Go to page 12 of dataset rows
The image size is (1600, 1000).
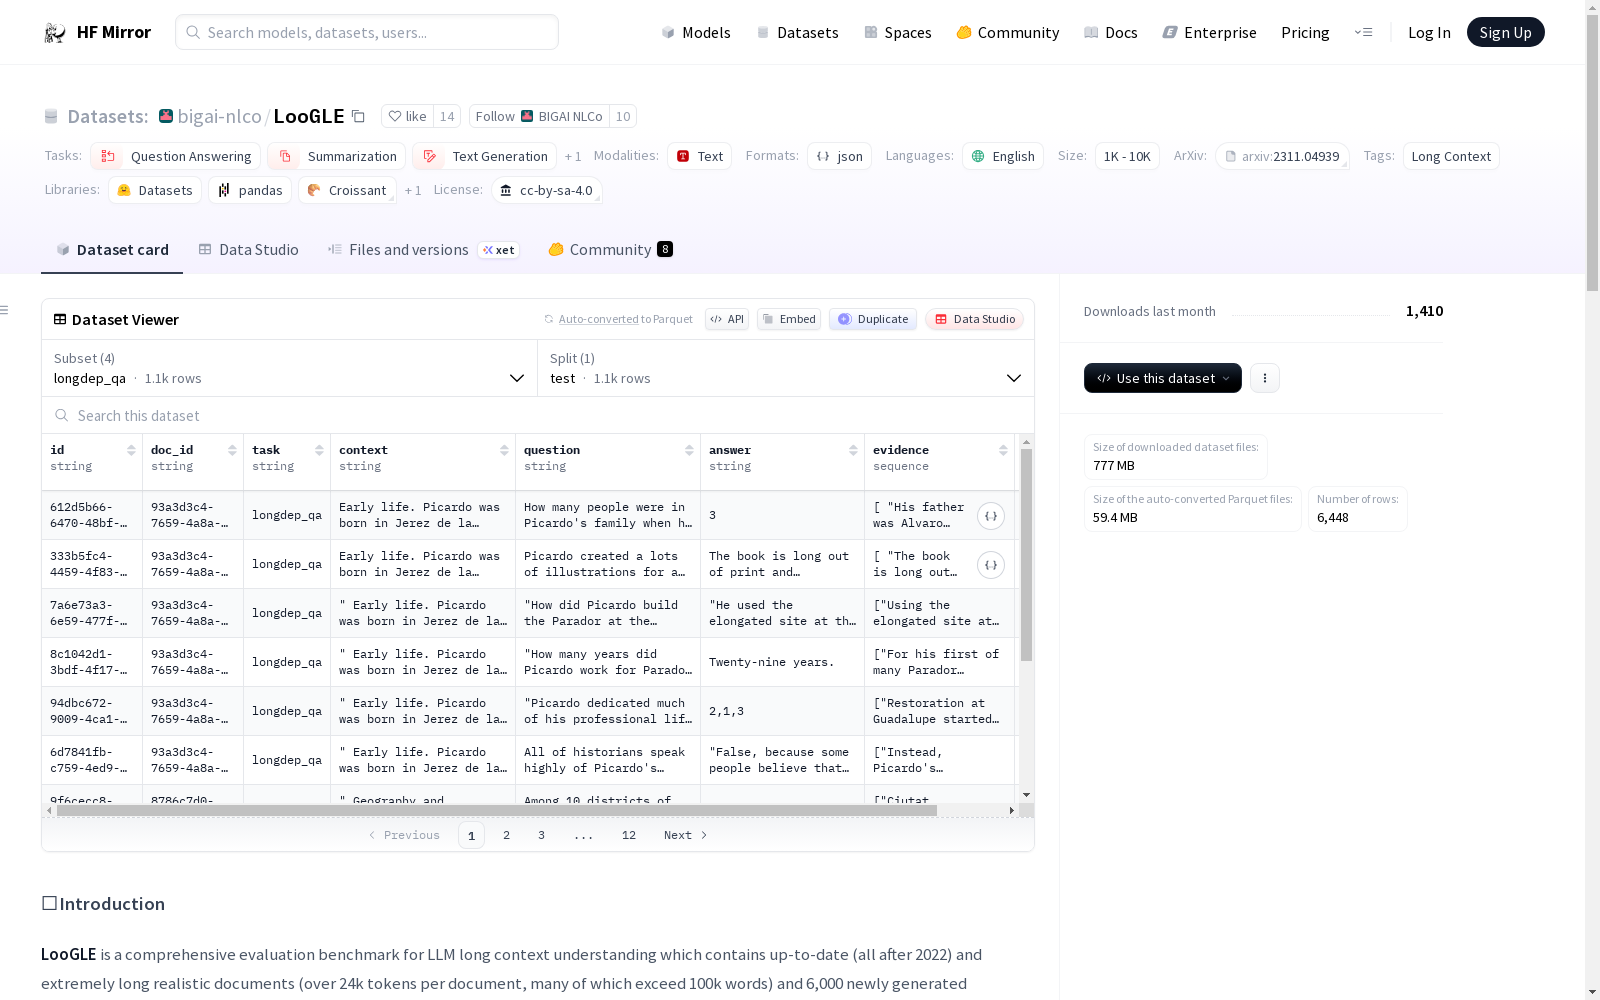coord(628,835)
